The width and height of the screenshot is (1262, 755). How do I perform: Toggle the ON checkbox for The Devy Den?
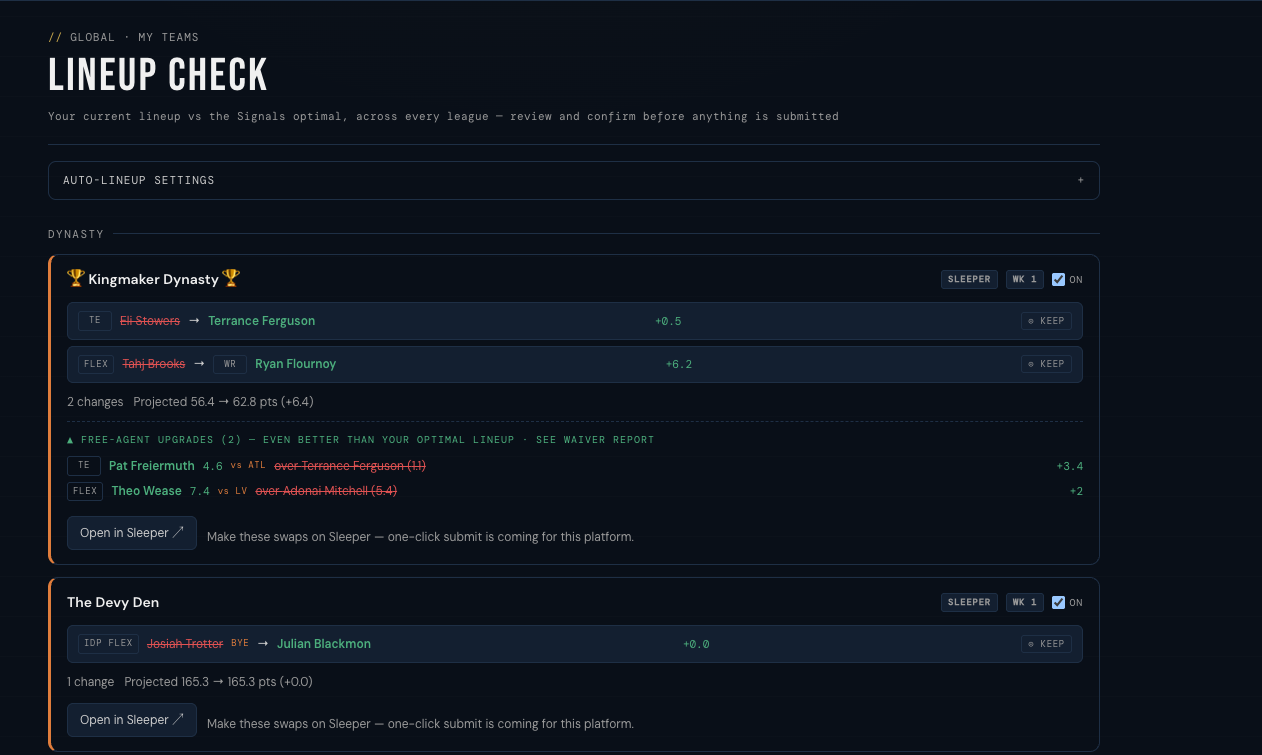(1058, 602)
